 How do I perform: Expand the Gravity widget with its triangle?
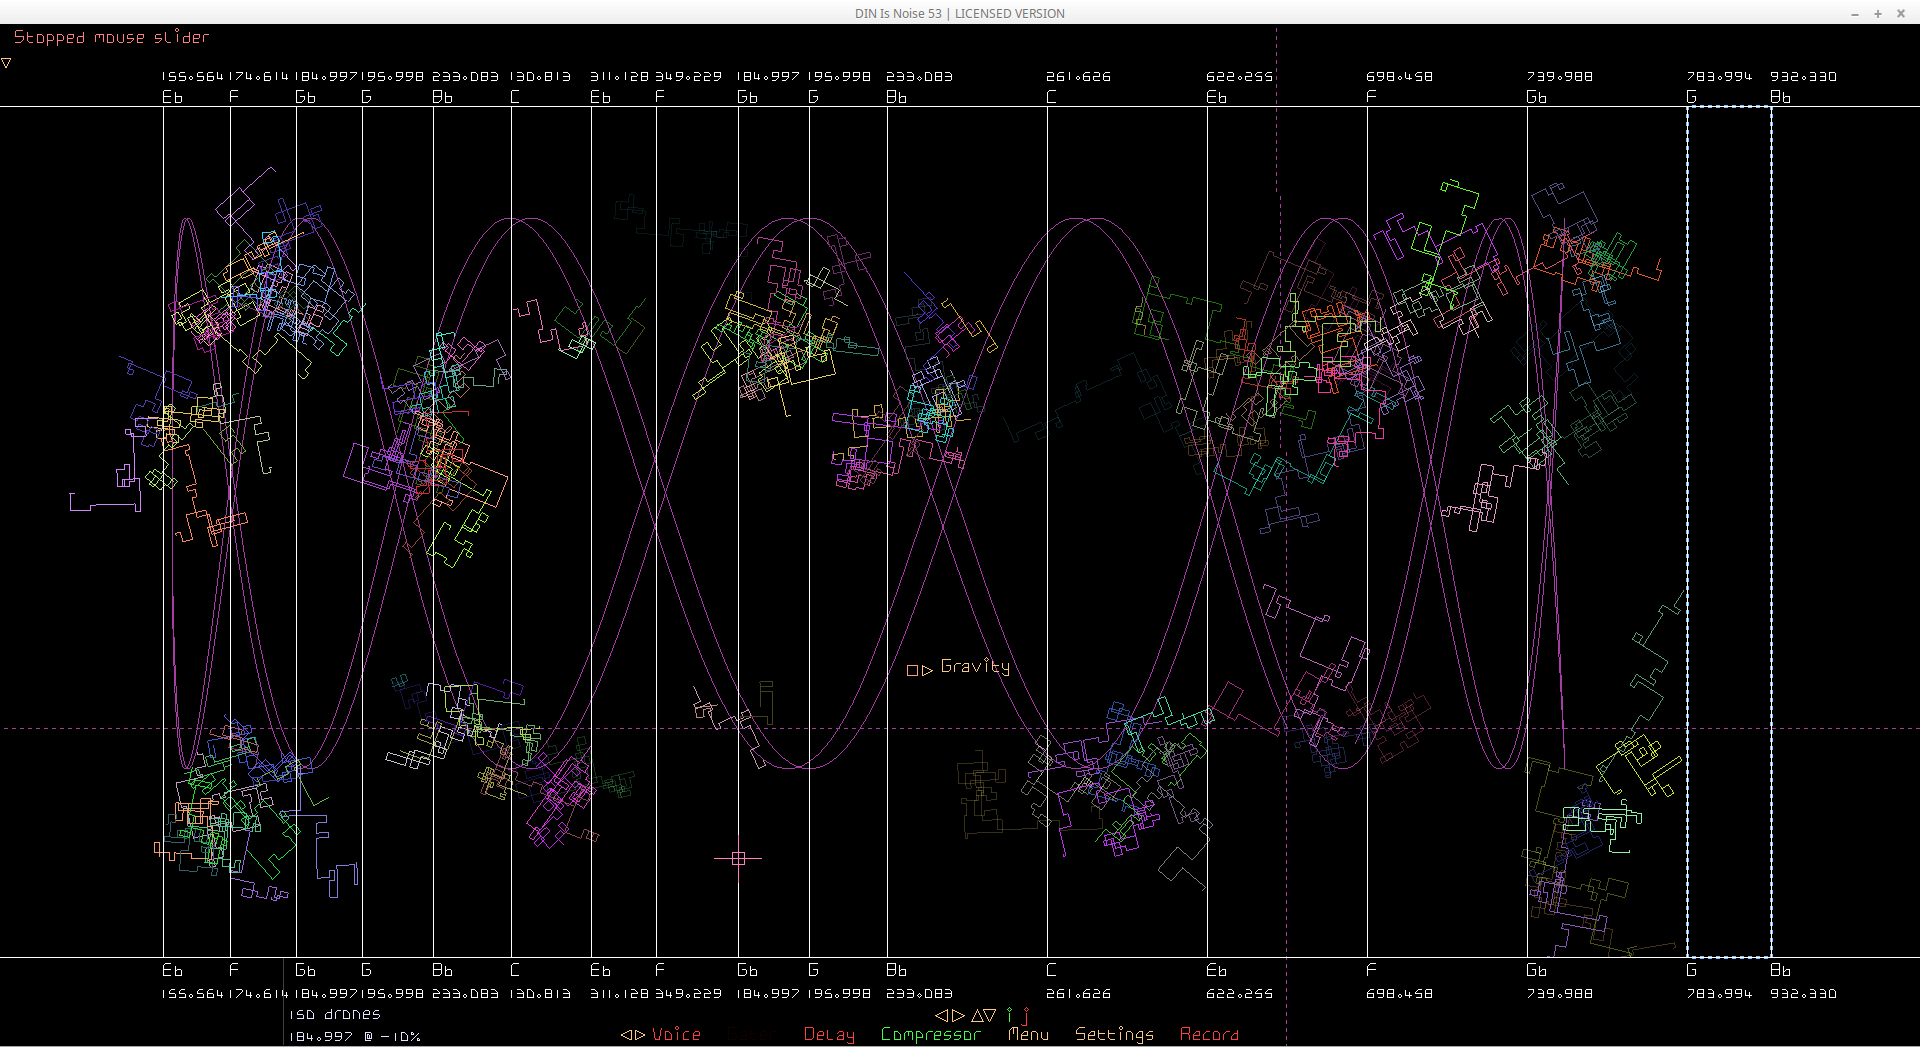pos(927,670)
